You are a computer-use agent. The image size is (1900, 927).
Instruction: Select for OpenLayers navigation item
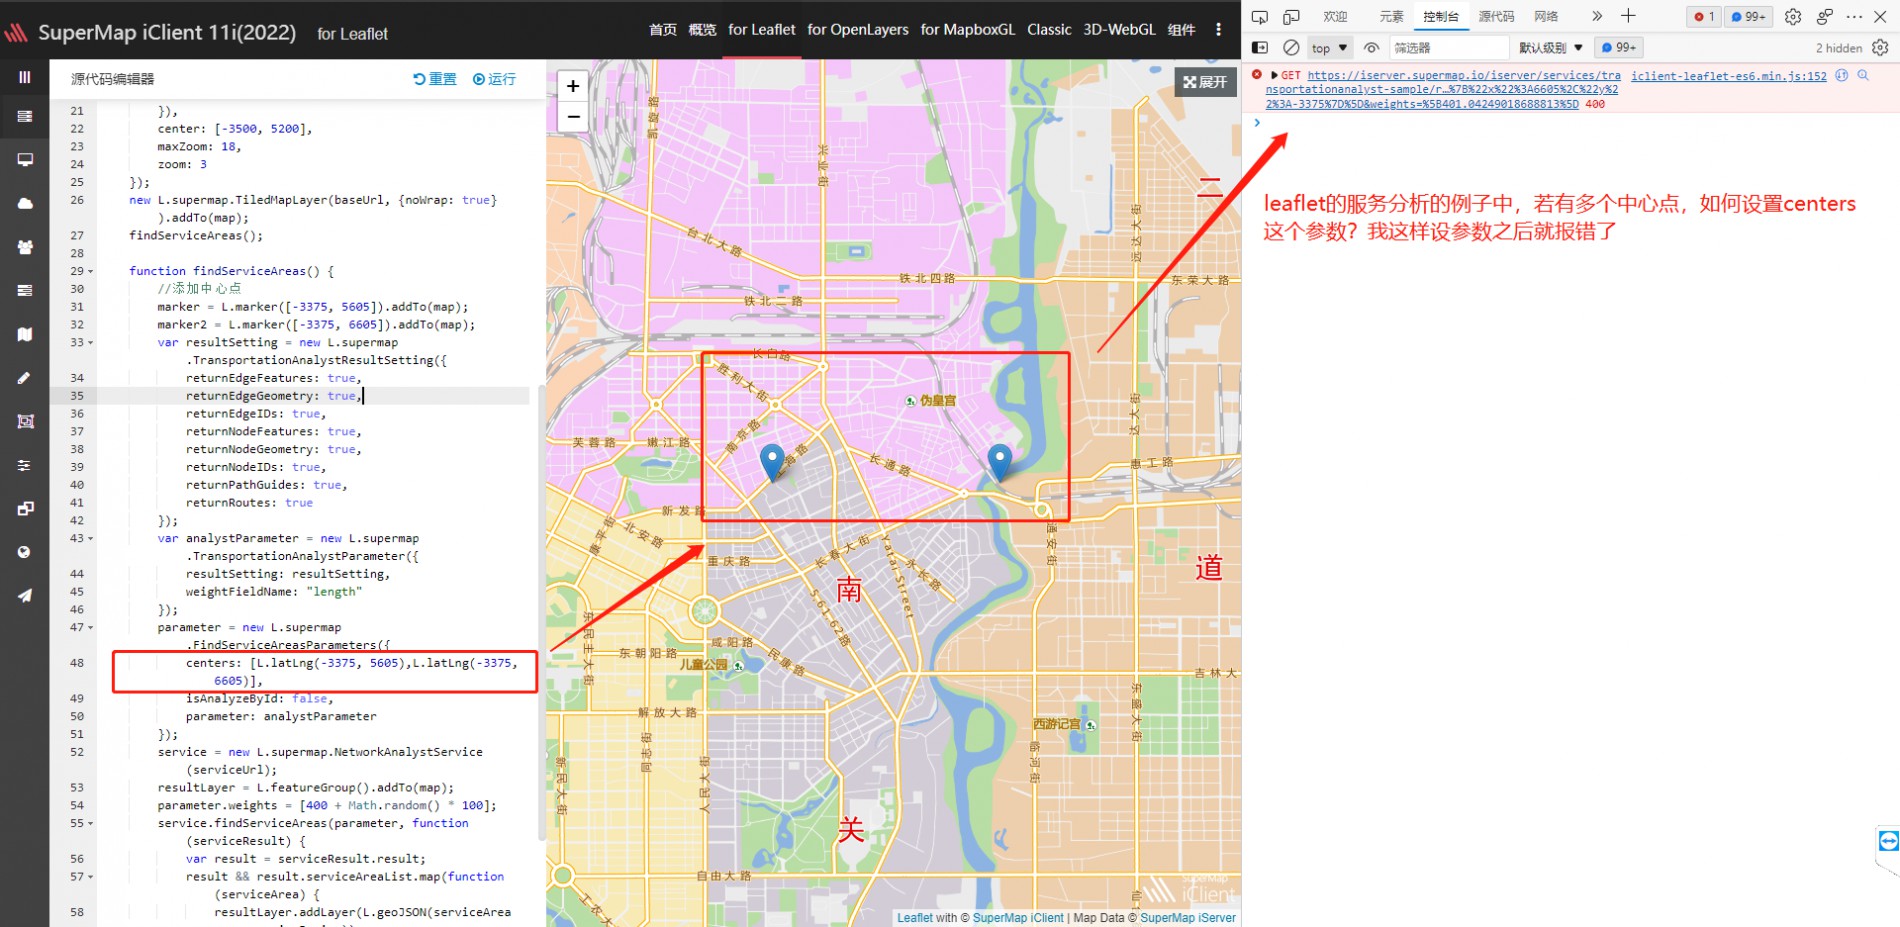pyautogui.click(x=858, y=30)
